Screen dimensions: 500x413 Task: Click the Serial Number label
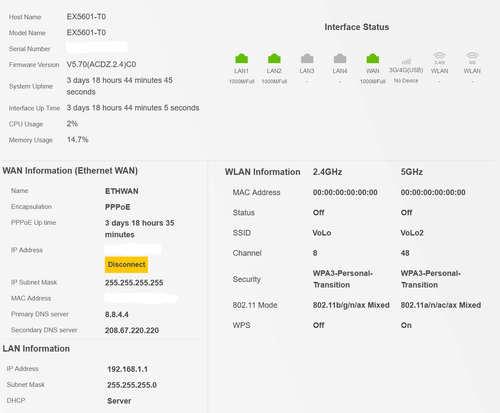29,49
